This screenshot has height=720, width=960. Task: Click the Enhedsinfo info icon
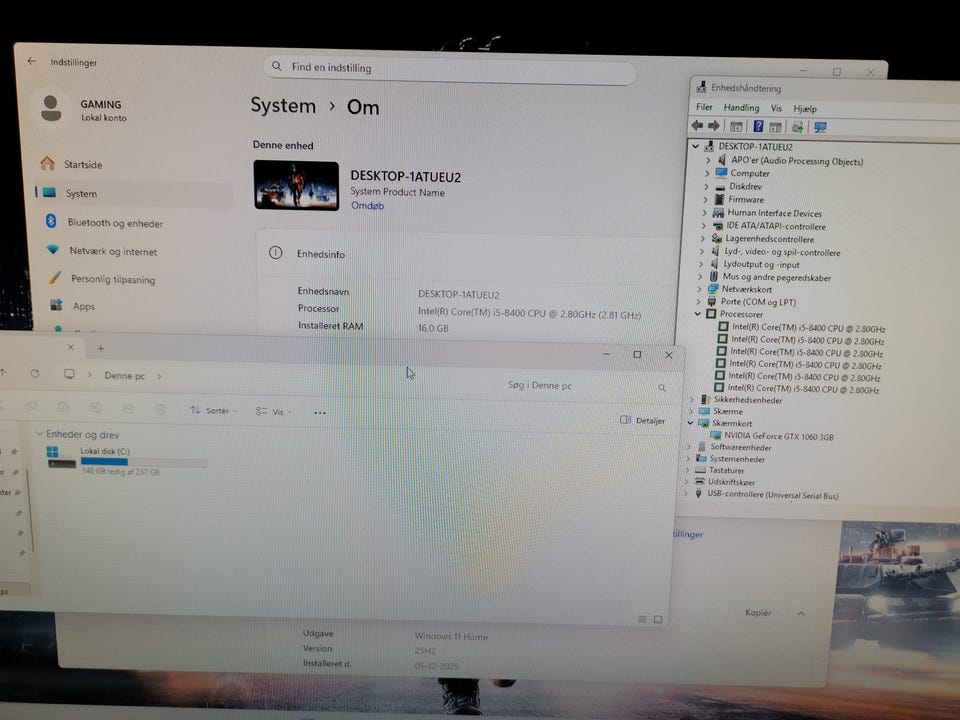point(276,253)
